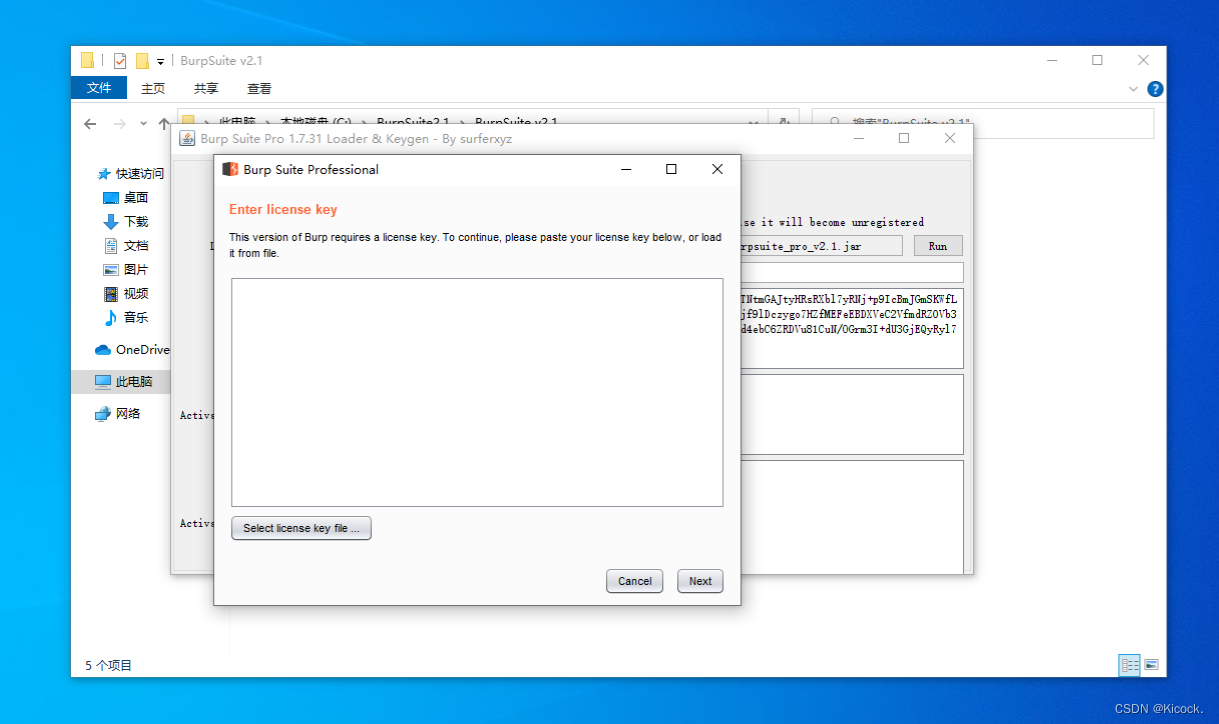Select 网络 in Explorer sidebar
This screenshot has height=724, width=1219.
tap(118, 414)
